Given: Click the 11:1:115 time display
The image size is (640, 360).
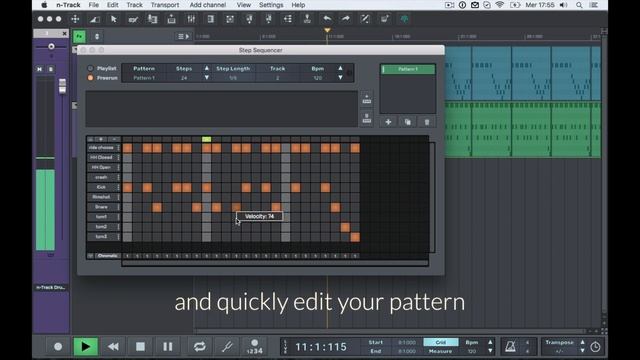Looking at the screenshot, I should pyautogui.click(x=321, y=347).
